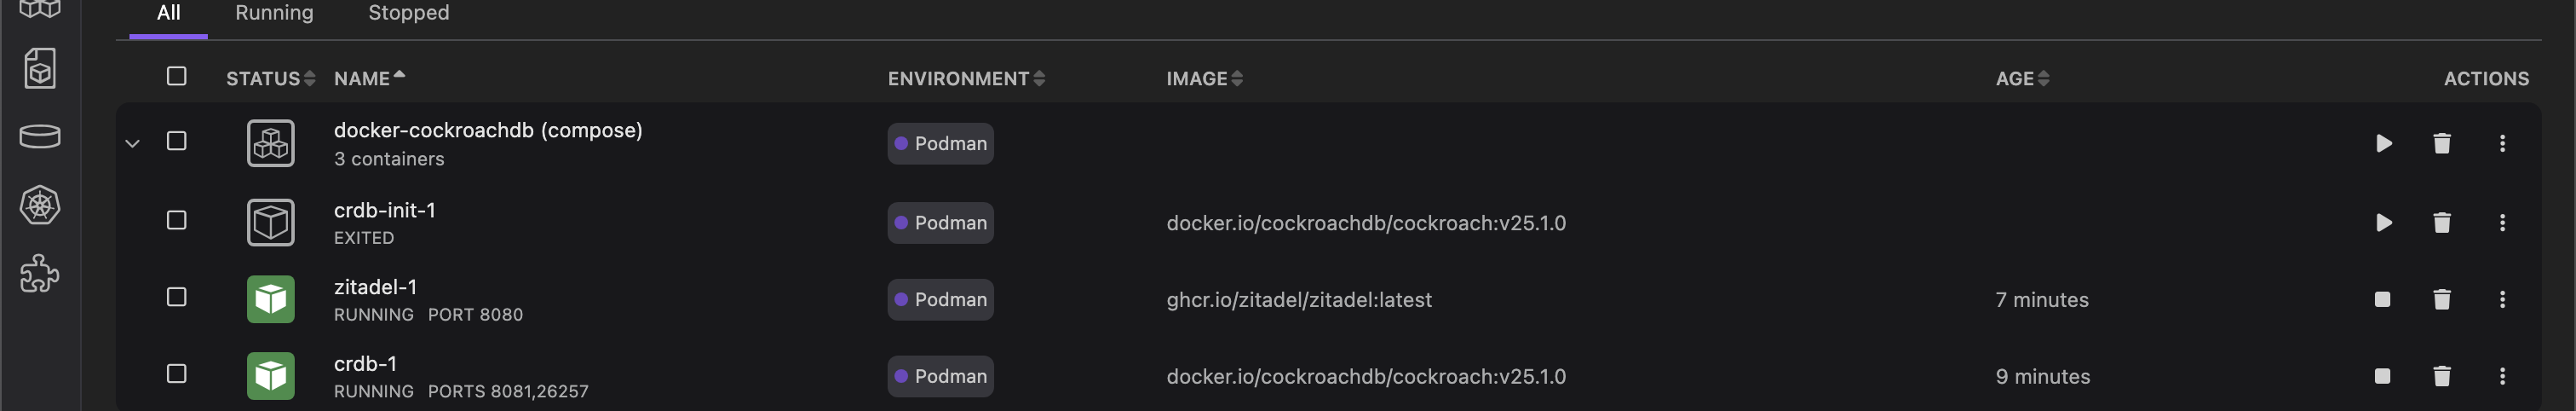This screenshot has width=2576, height=411.
Task: Stop the crdb-1 container
Action: point(2382,376)
